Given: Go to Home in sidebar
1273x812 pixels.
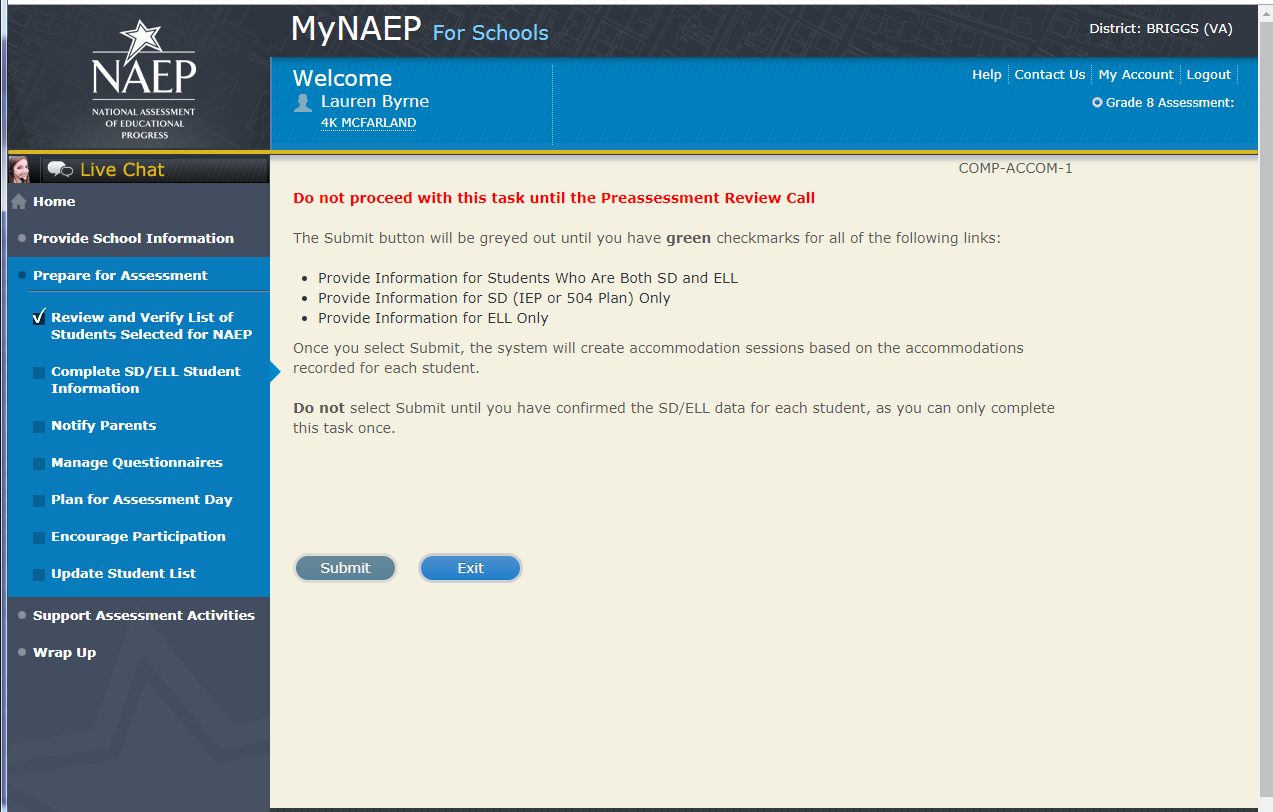Looking at the screenshot, I should 54,201.
